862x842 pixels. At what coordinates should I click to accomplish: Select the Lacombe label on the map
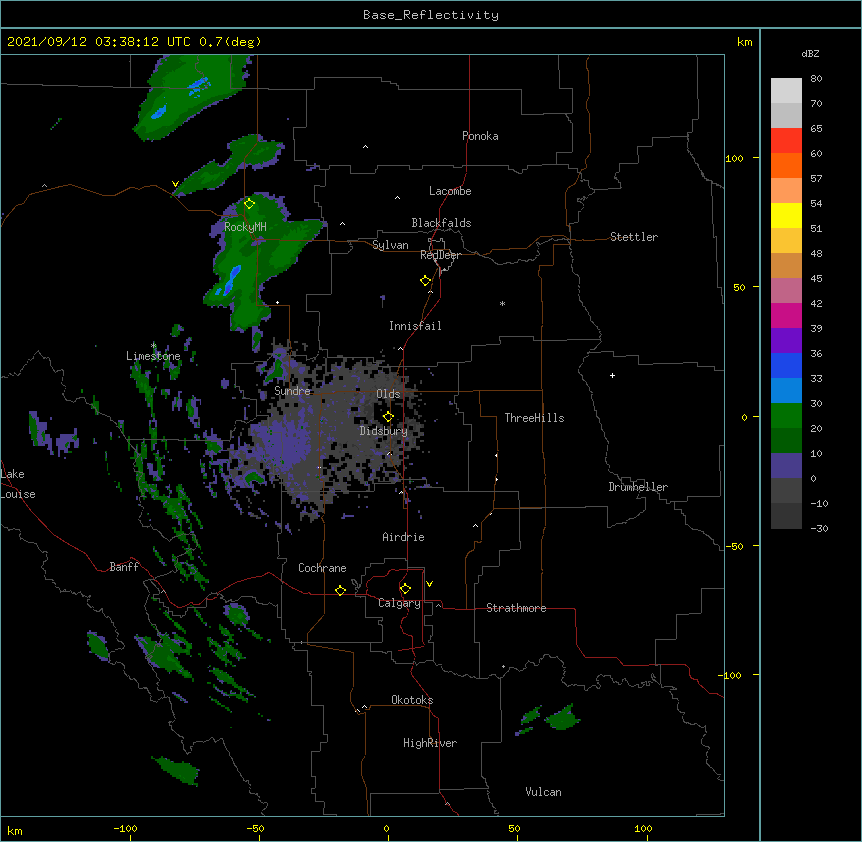[450, 191]
